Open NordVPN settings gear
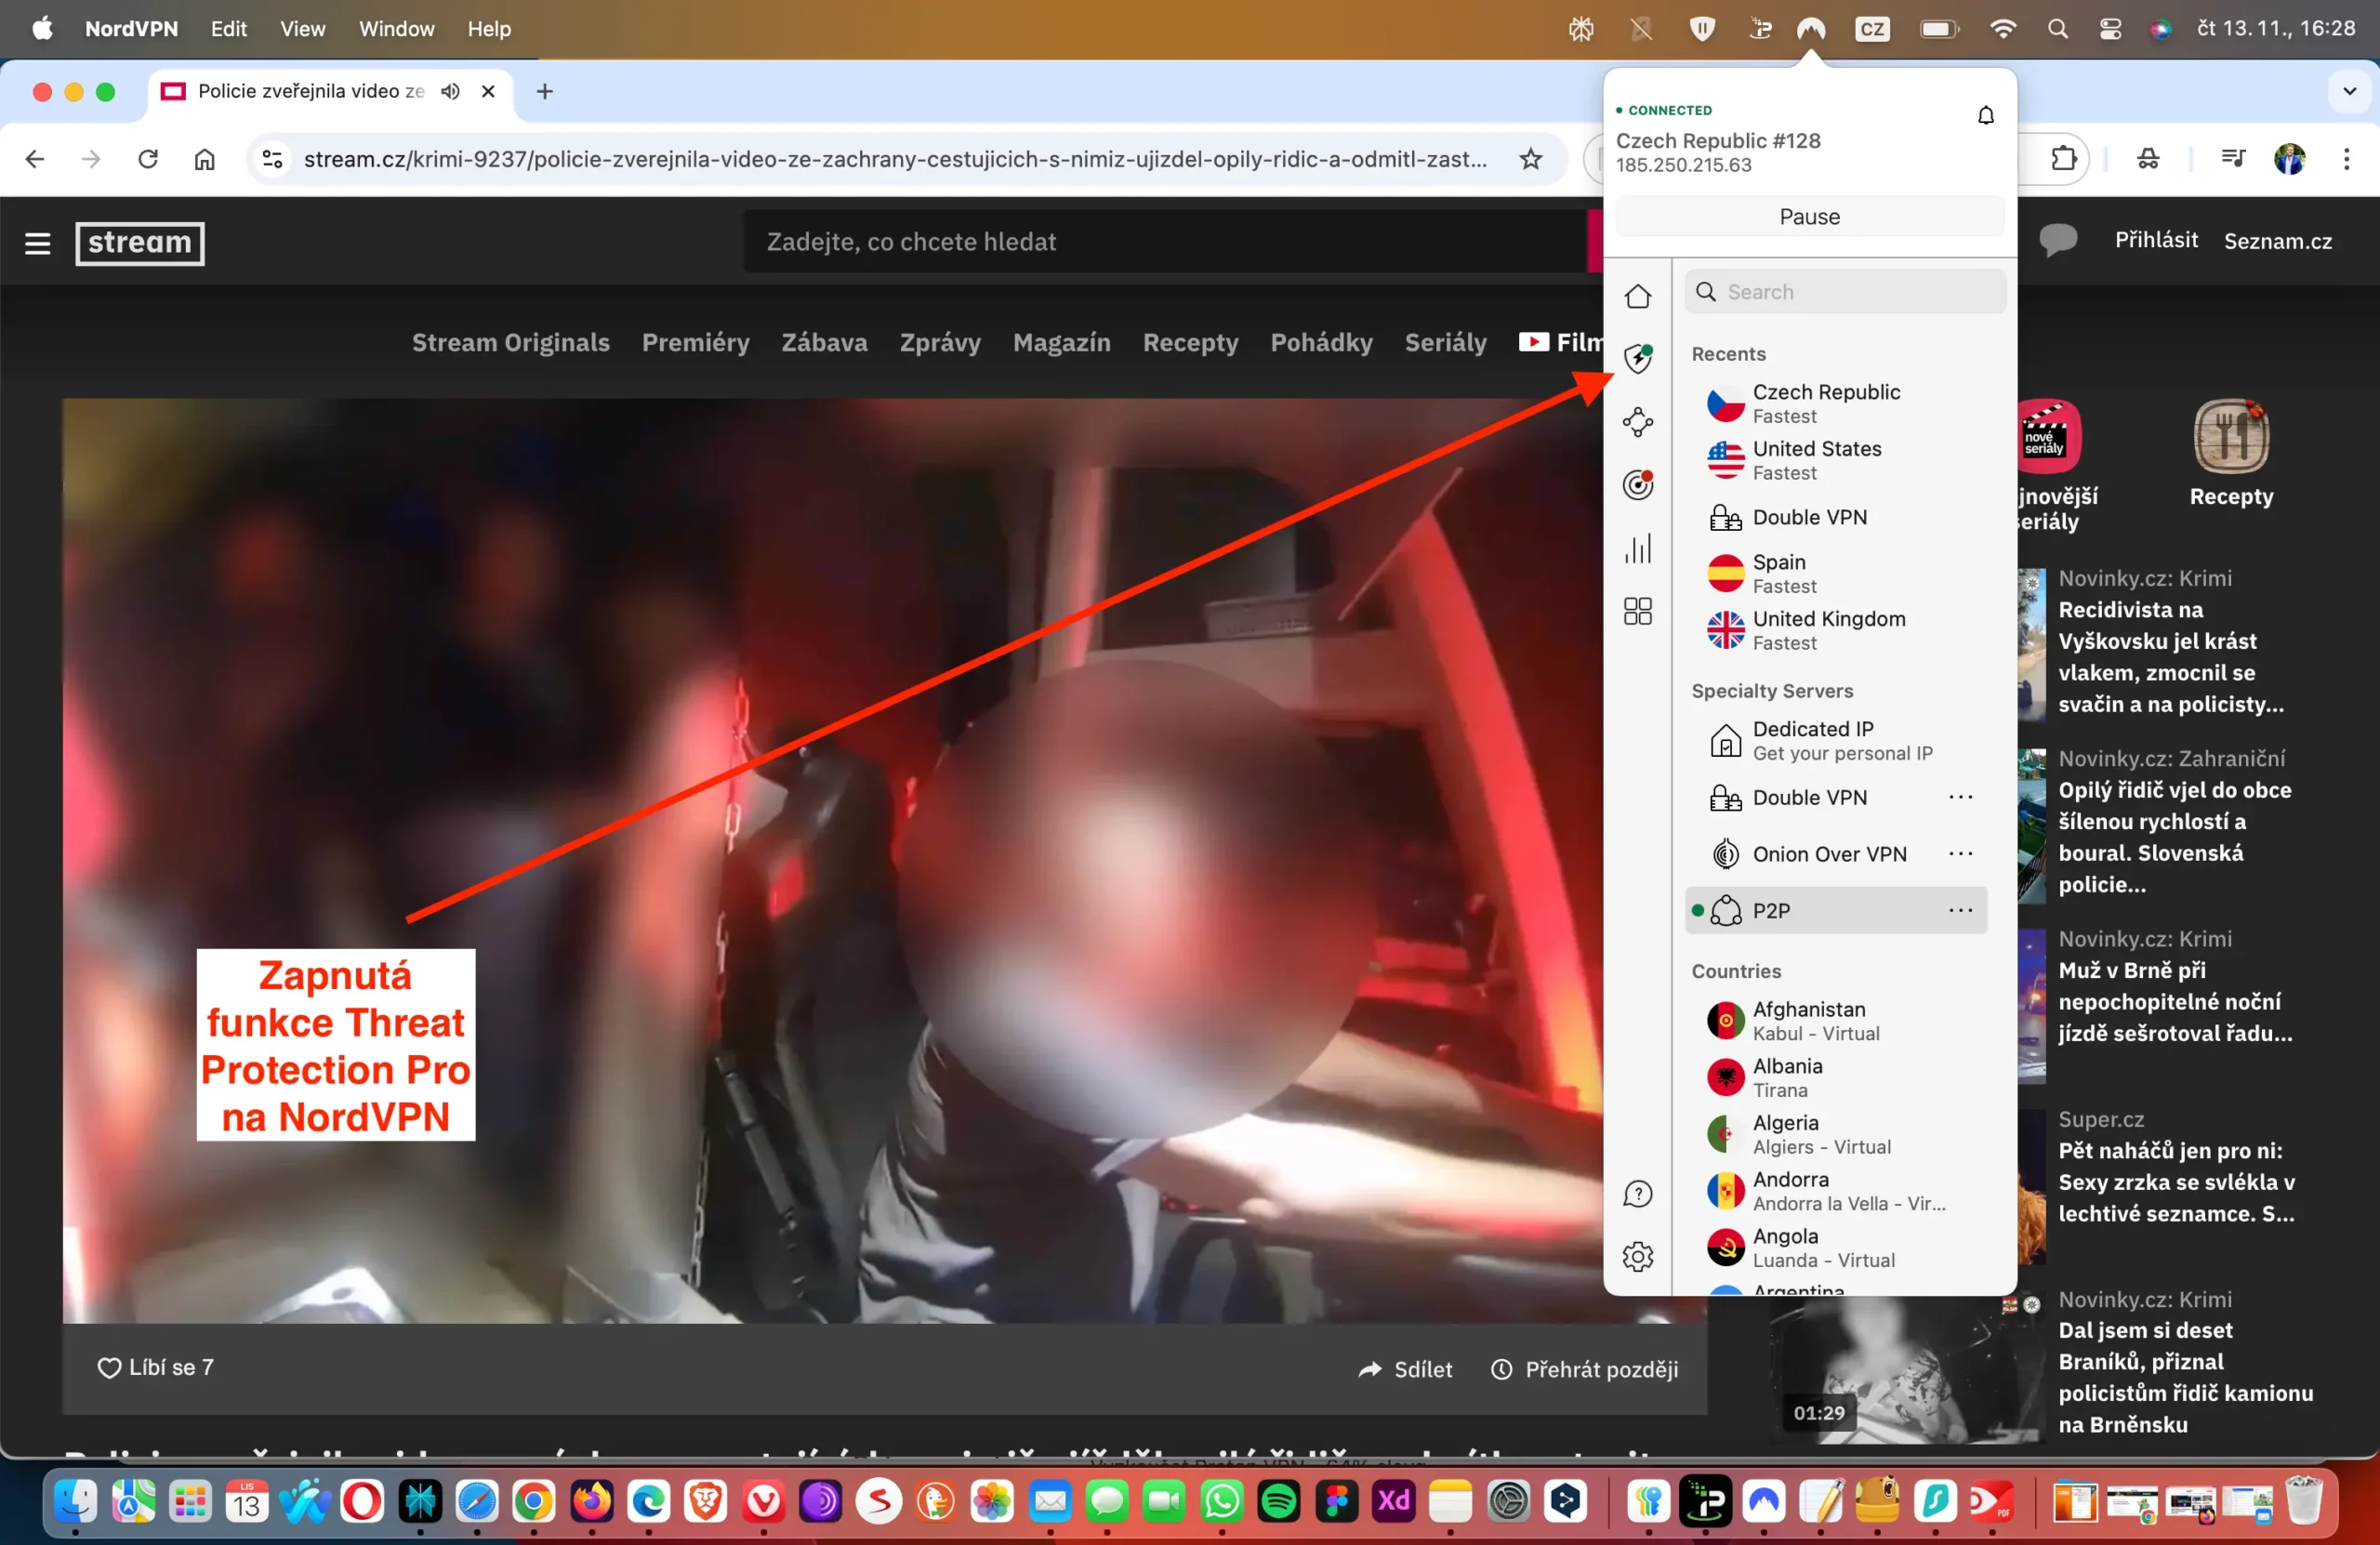Screen dimensions: 2380x1545 (1638, 1256)
